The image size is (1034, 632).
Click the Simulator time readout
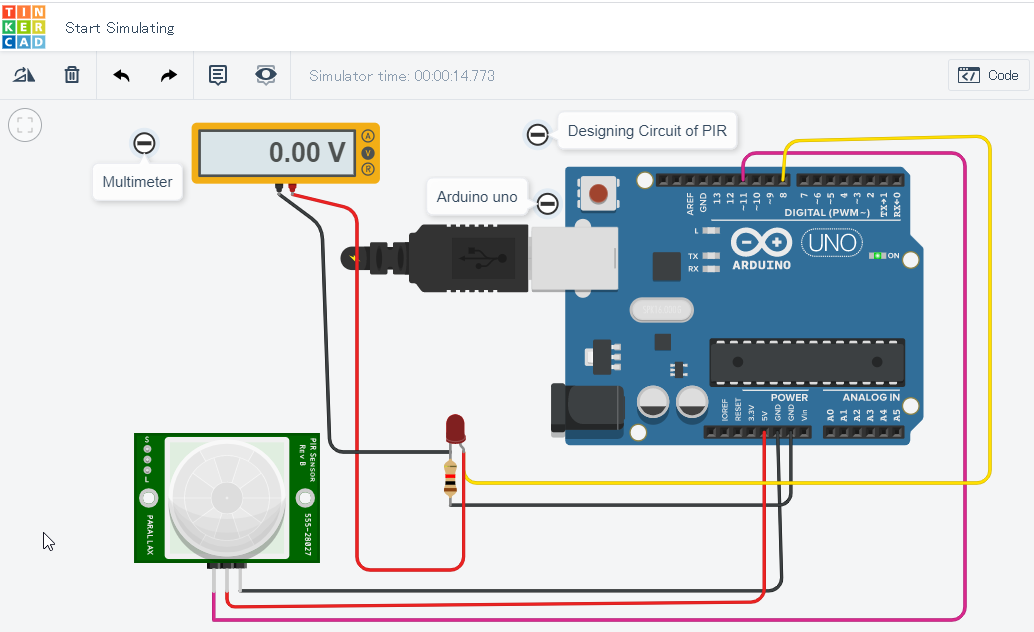[402, 76]
